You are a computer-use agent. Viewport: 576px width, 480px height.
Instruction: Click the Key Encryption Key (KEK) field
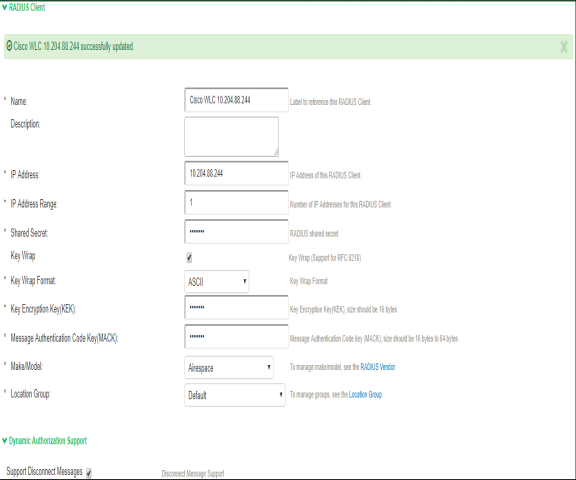(x=236, y=307)
